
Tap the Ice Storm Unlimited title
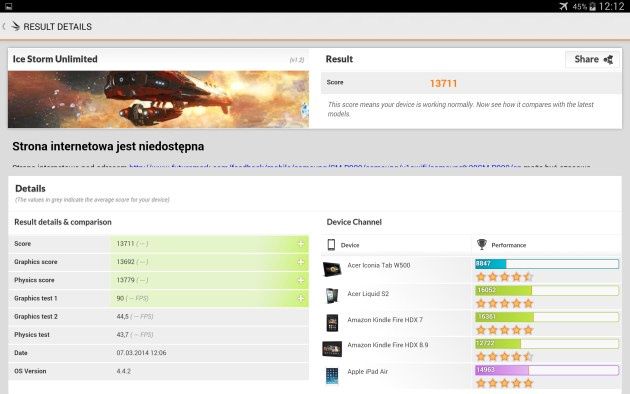tap(55, 59)
